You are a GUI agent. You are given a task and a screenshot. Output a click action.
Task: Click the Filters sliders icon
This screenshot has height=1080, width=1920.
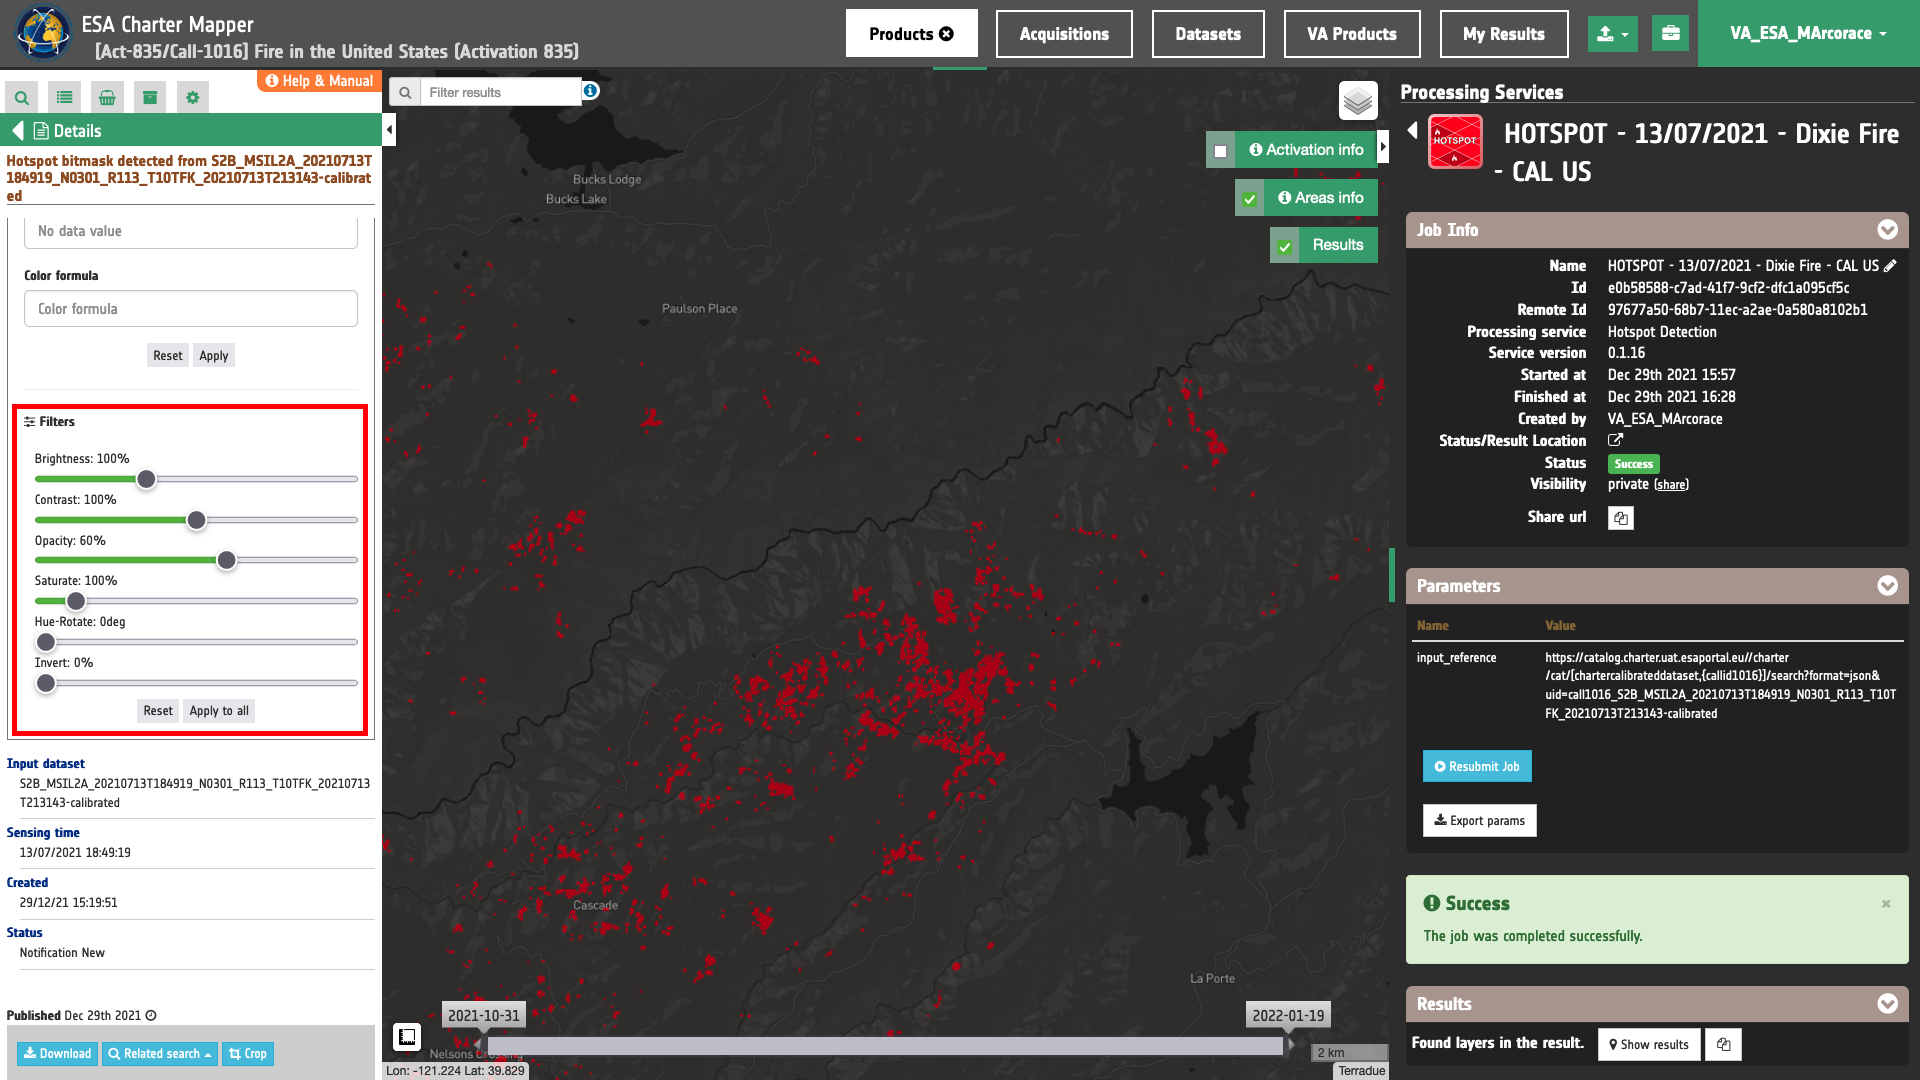coord(30,422)
